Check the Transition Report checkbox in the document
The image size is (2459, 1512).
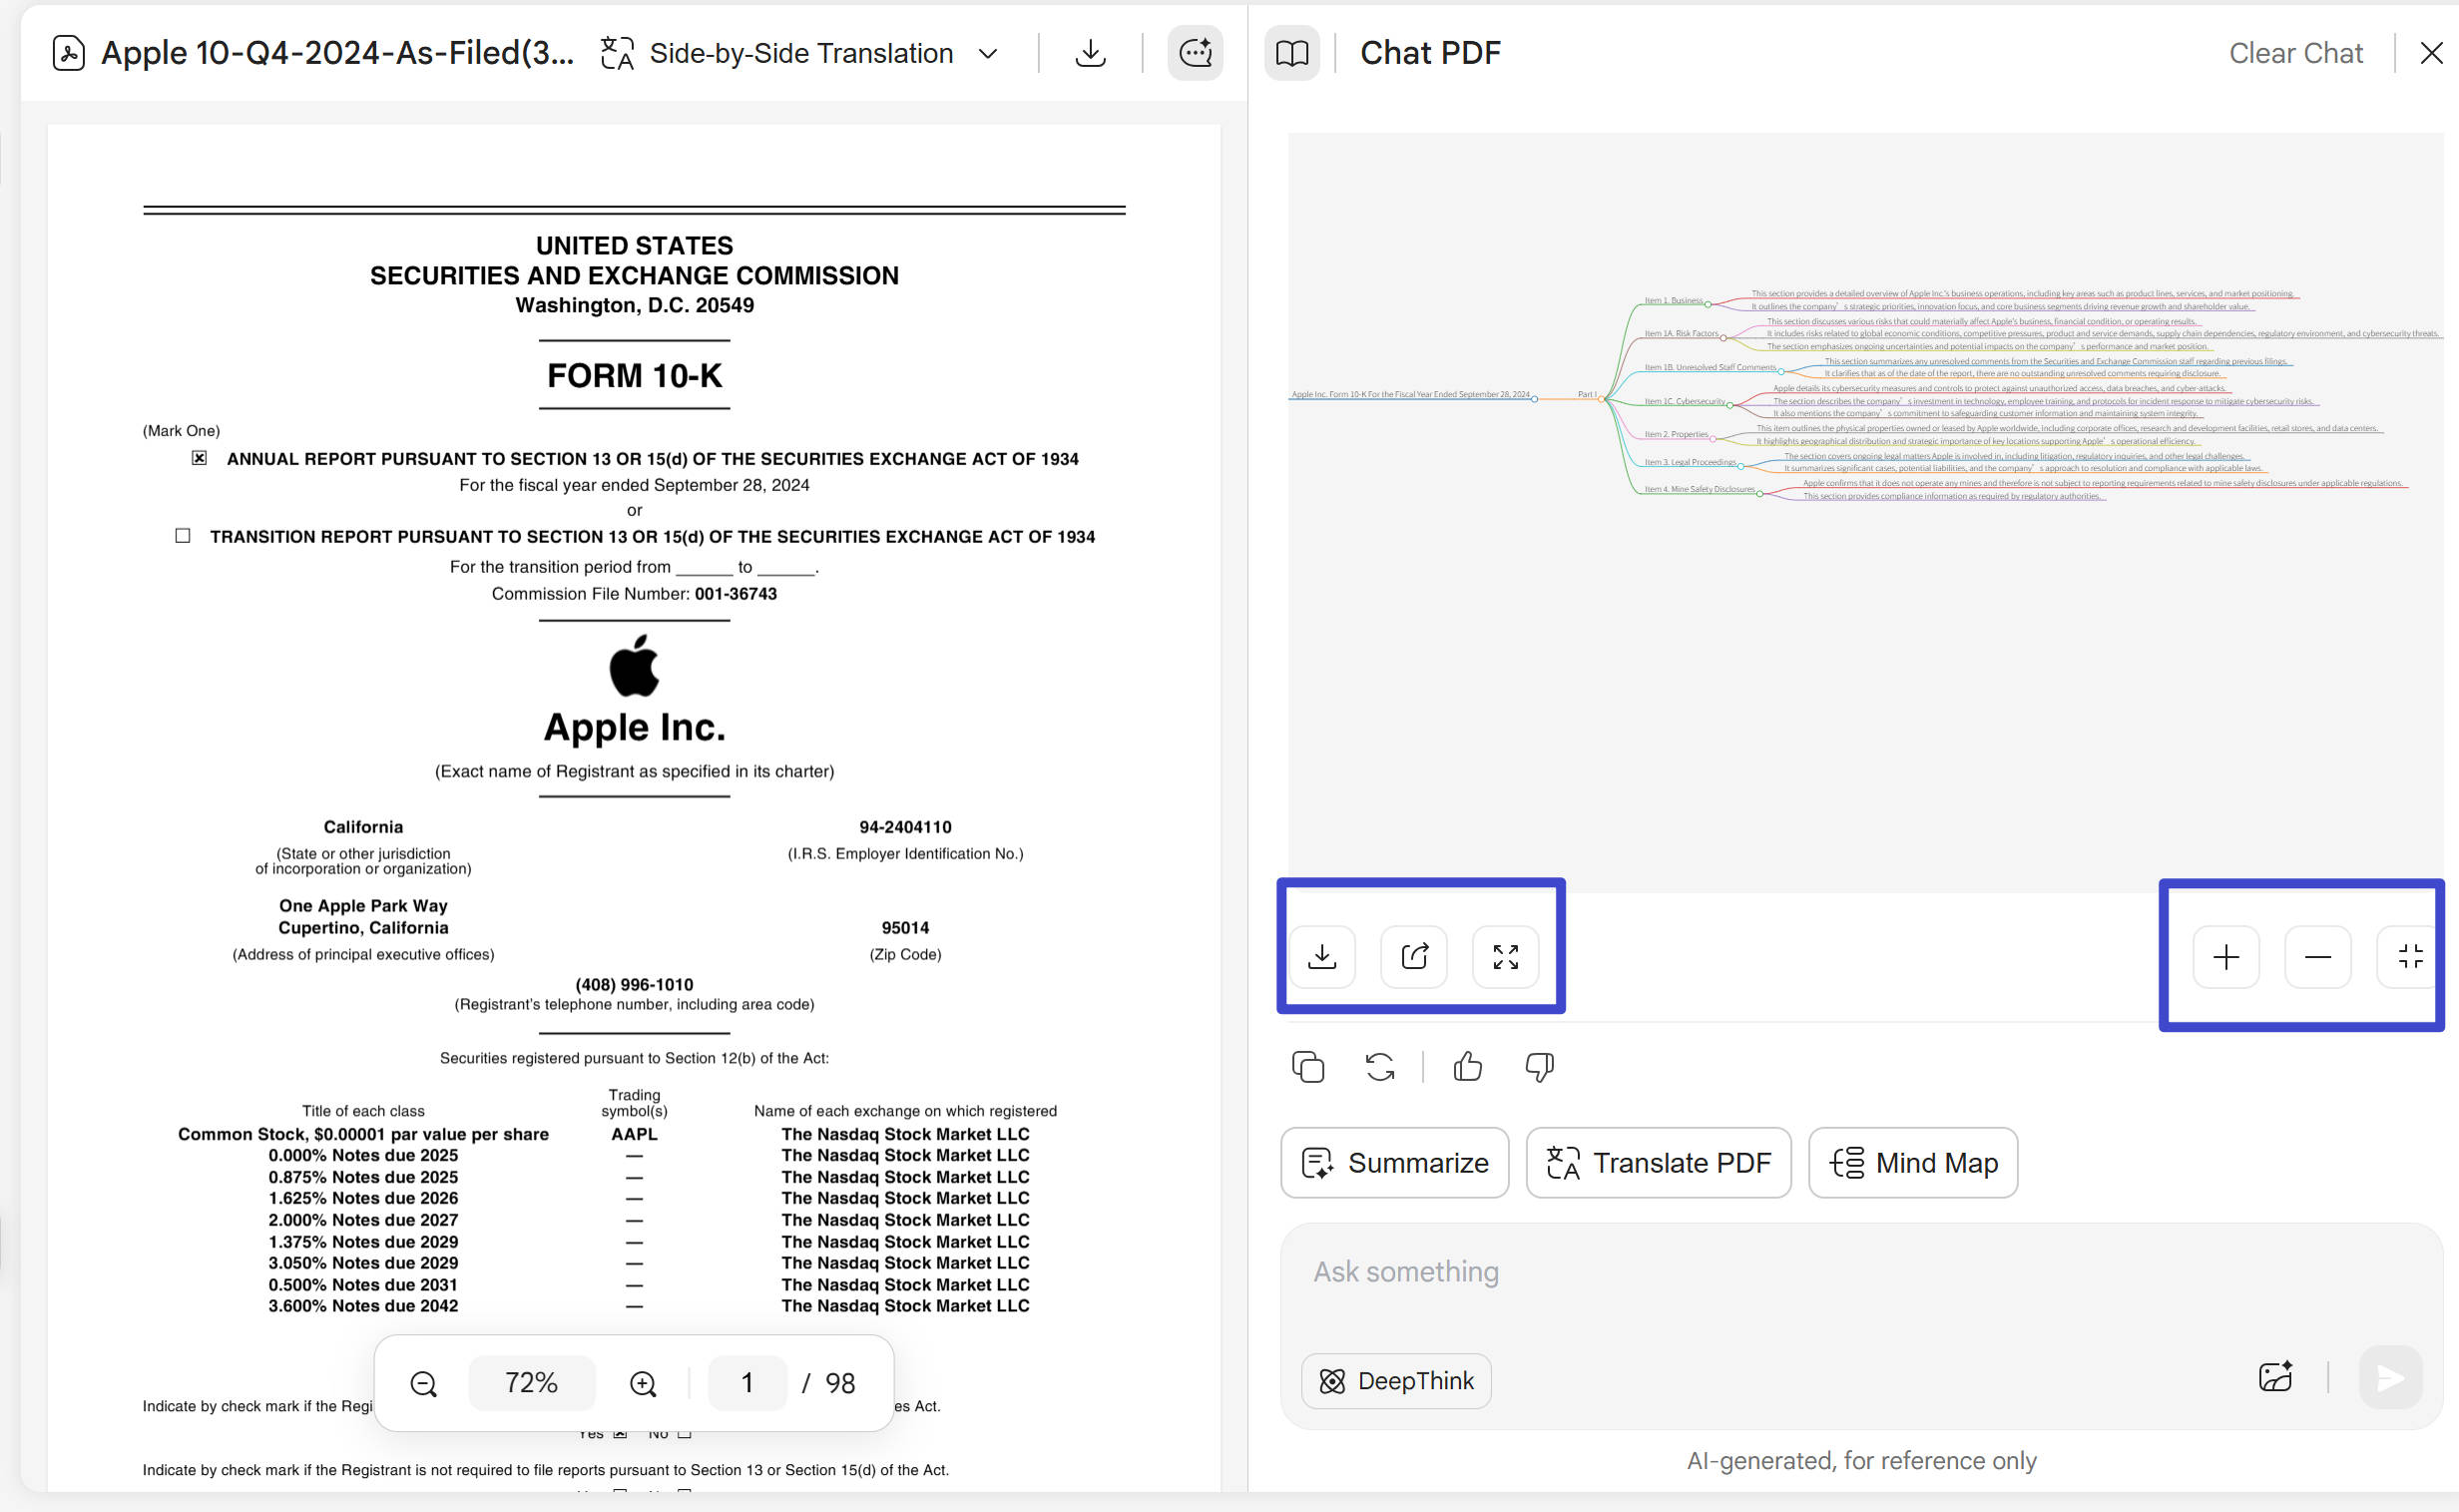[182, 536]
